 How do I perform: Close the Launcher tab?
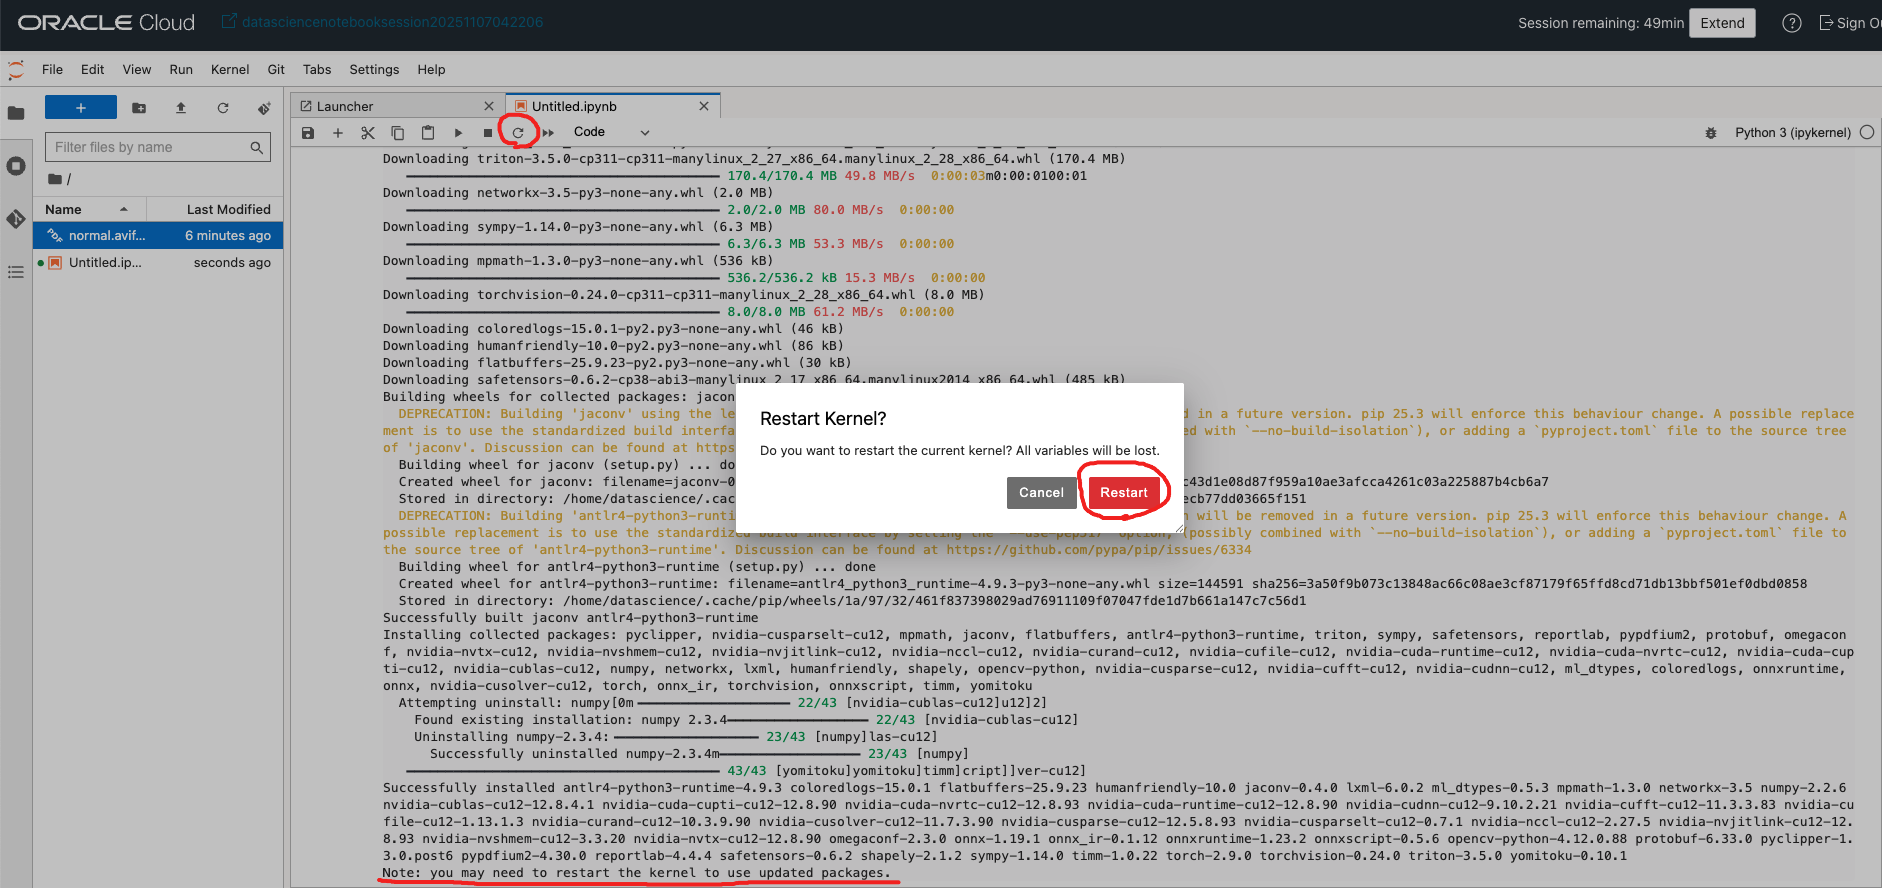pyautogui.click(x=489, y=106)
